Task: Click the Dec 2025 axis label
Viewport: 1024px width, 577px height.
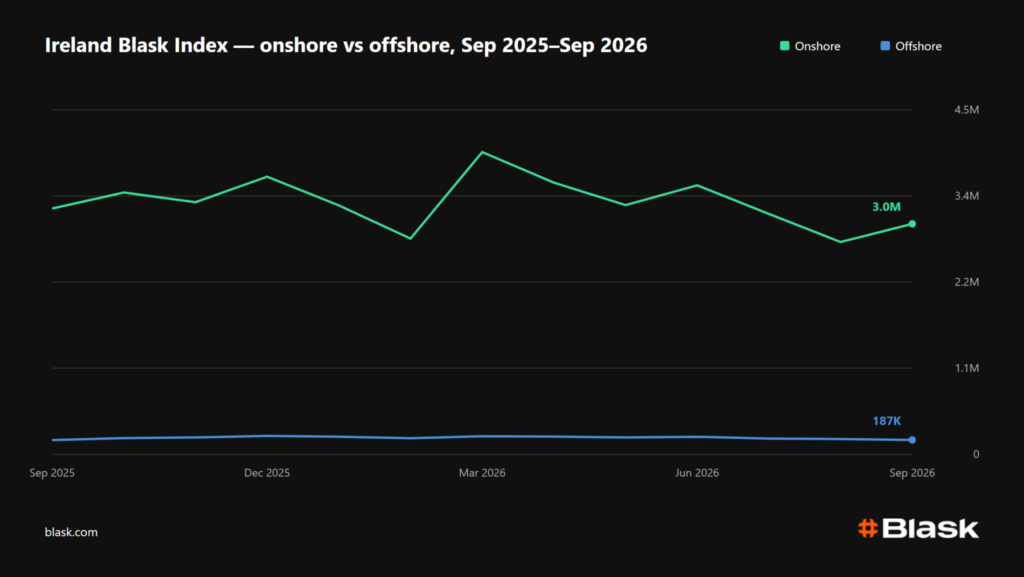Action: (x=267, y=473)
